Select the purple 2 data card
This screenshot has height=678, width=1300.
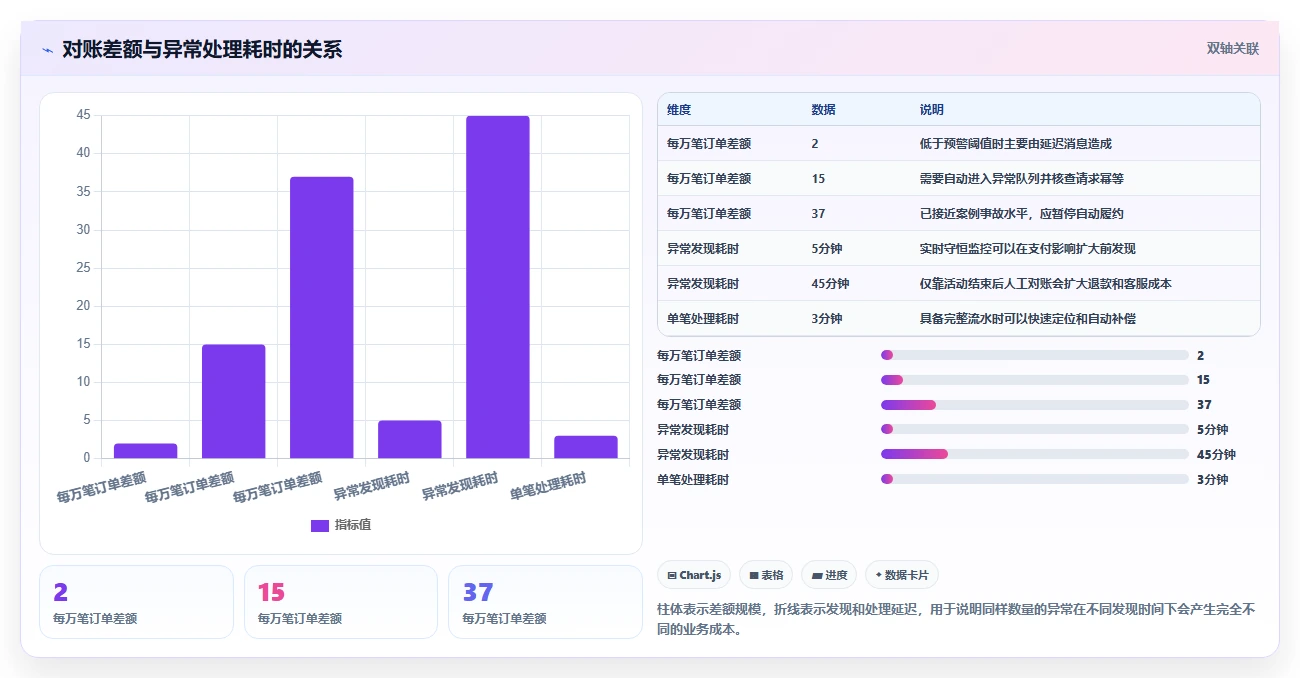coord(136,602)
